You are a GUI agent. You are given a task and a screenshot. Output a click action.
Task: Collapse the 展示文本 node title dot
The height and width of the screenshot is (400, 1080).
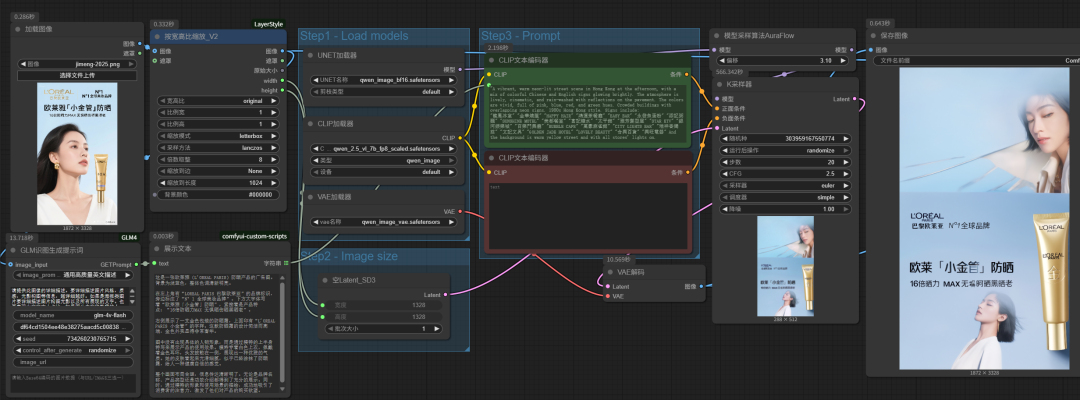tap(156, 248)
